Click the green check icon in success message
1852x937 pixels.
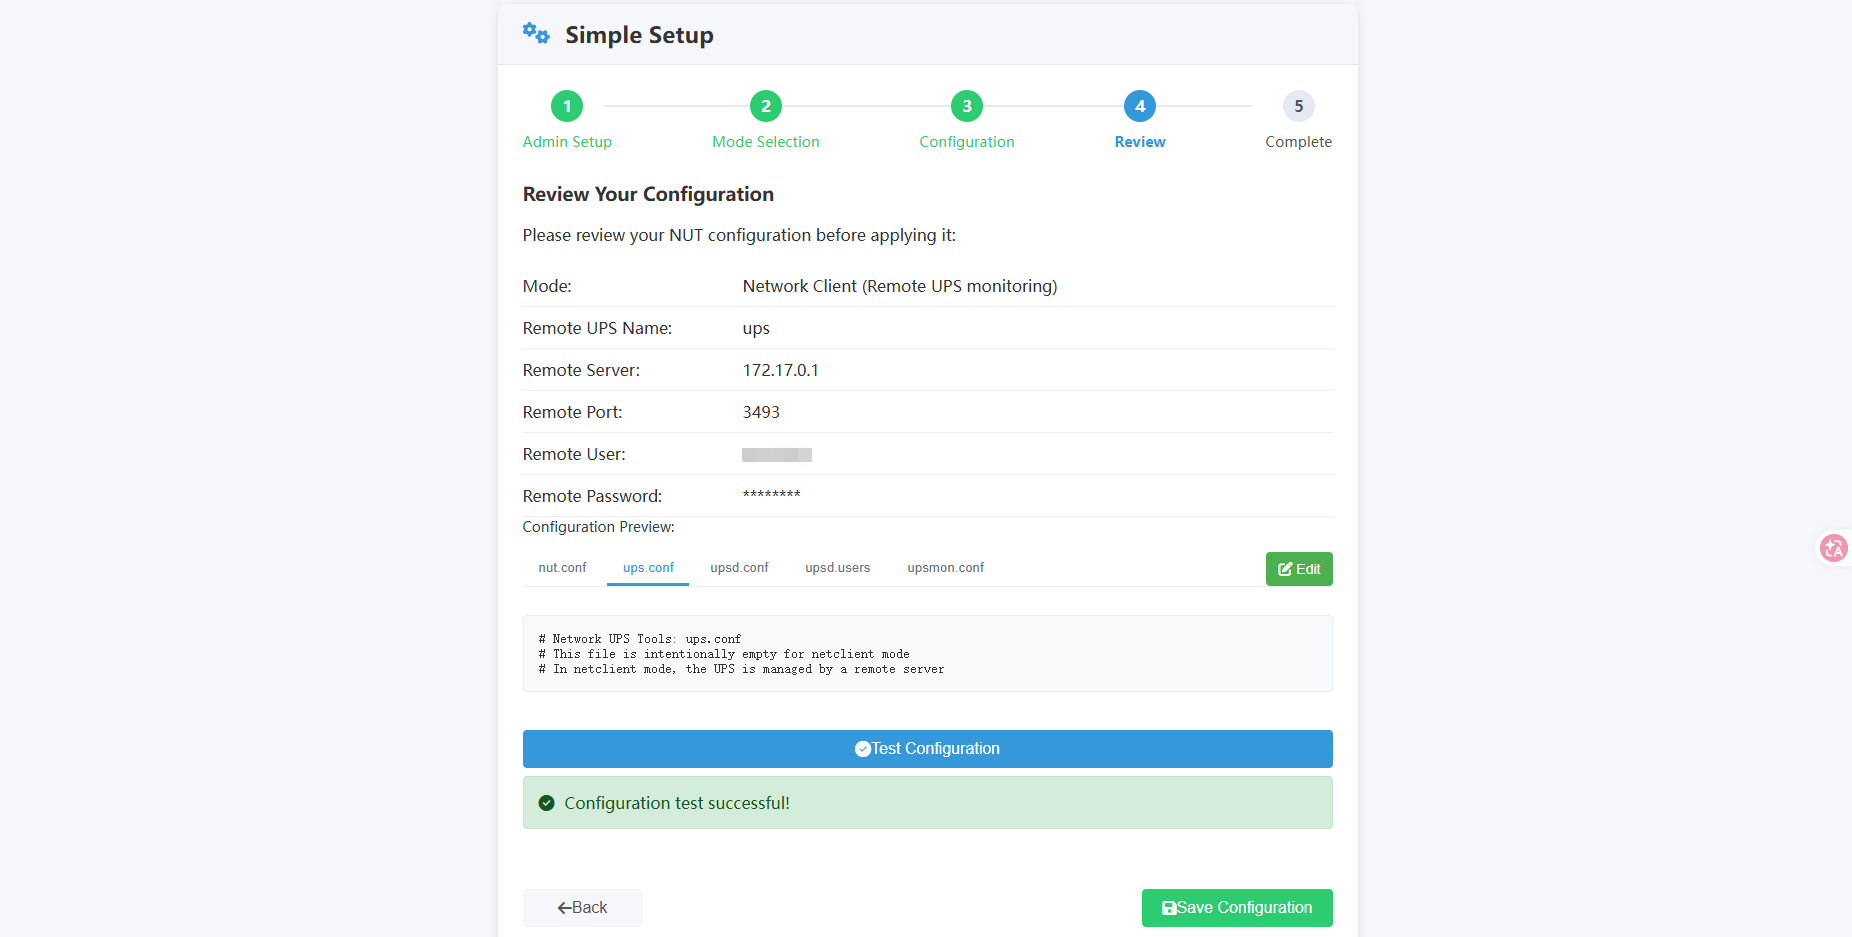click(x=547, y=803)
